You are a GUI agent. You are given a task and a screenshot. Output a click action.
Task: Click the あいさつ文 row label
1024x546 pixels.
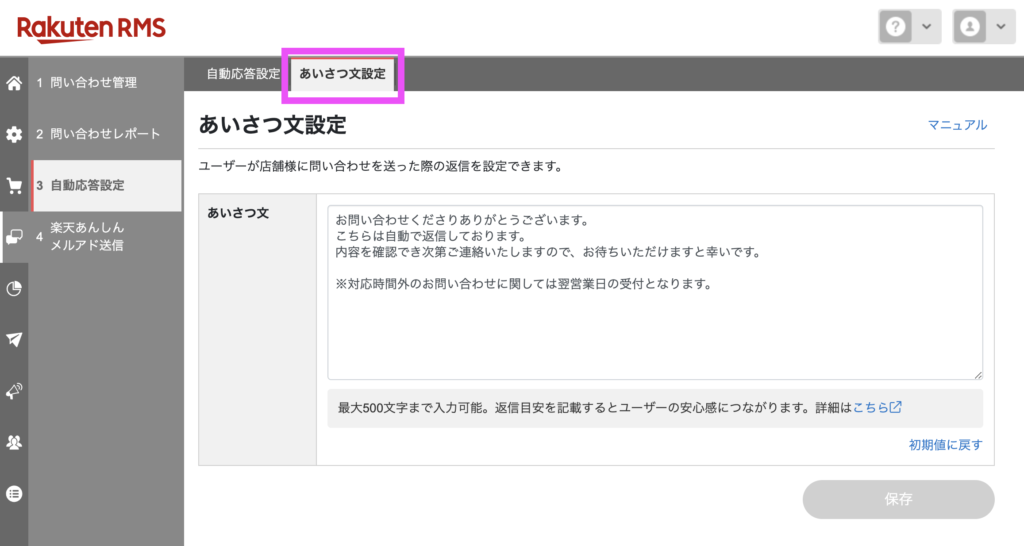click(x=238, y=213)
